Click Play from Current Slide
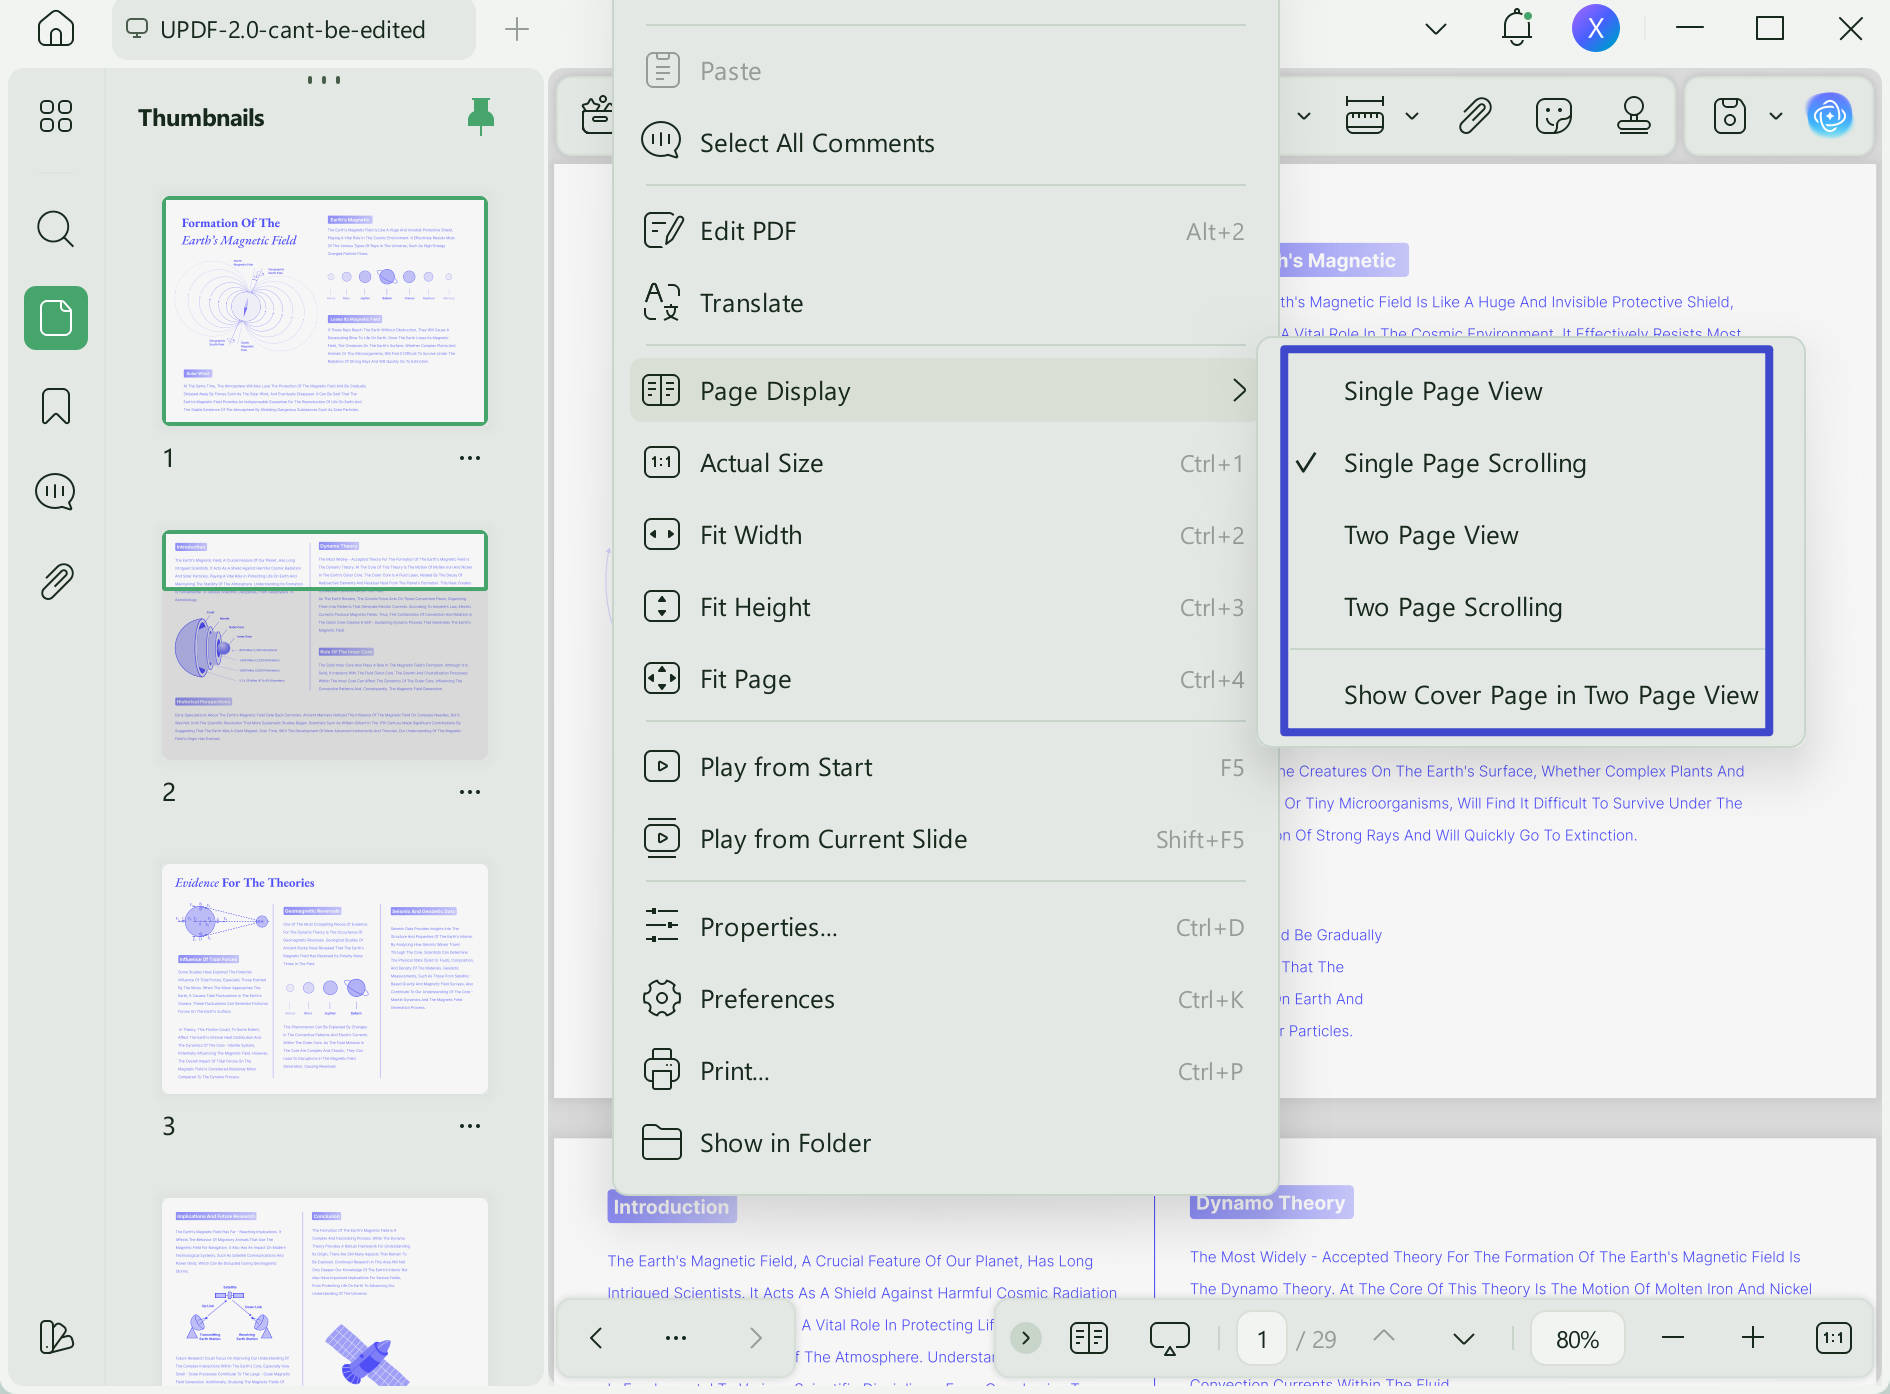The image size is (1890, 1394). click(x=945, y=839)
